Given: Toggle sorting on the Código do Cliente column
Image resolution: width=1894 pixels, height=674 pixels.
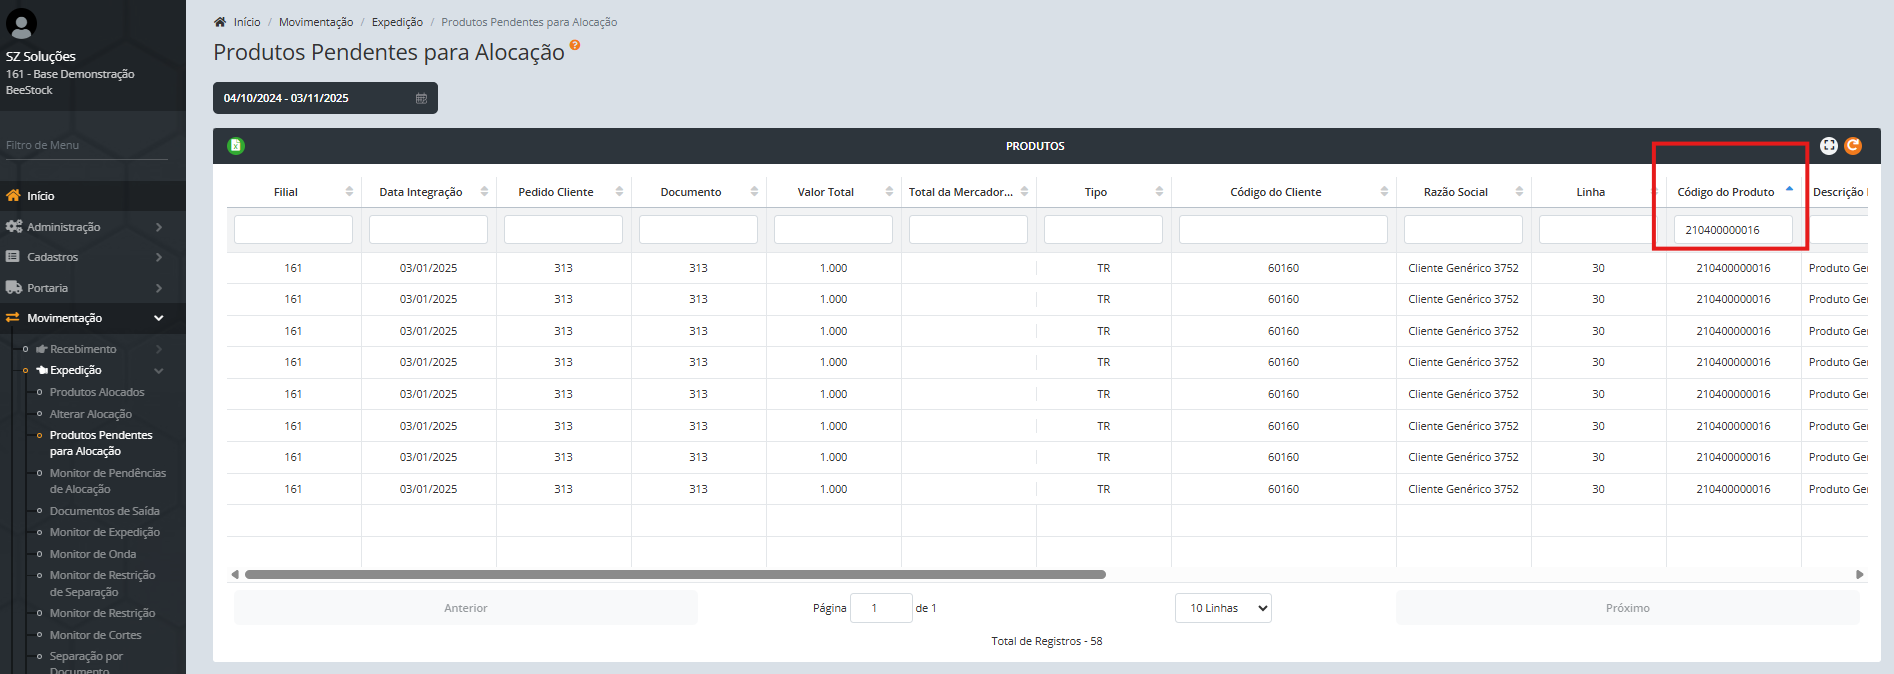Looking at the screenshot, I should pos(1384,192).
